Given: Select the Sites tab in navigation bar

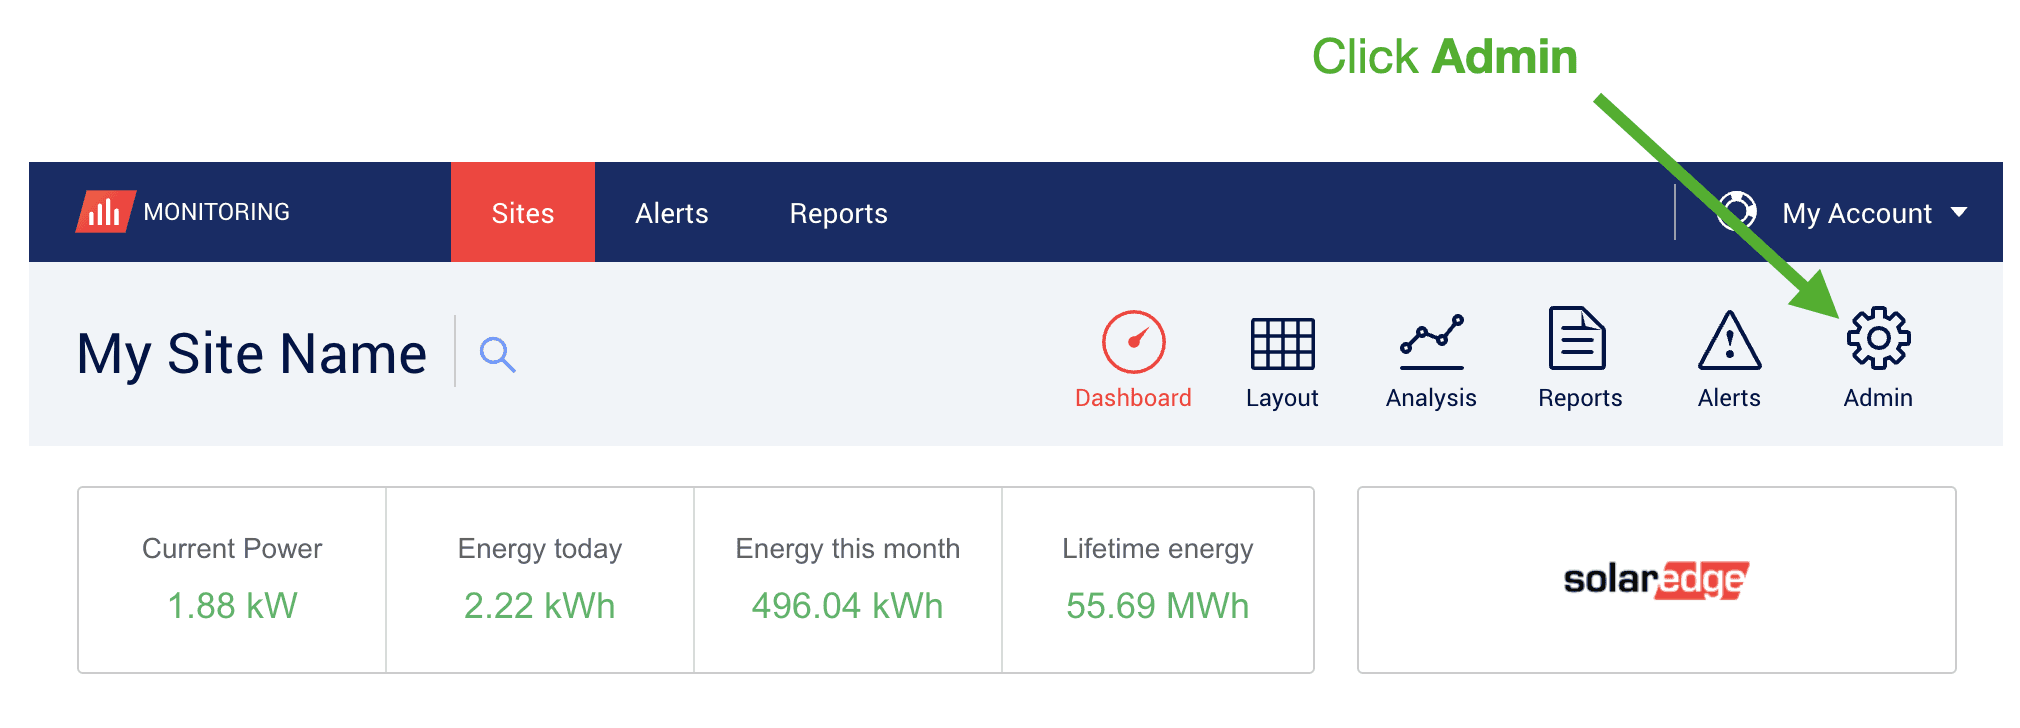Looking at the screenshot, I should point(522,213).
